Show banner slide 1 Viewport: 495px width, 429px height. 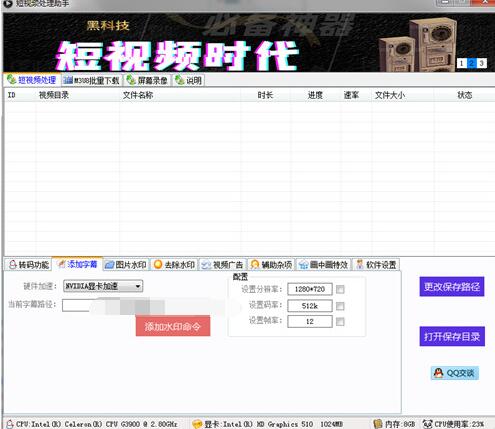pos(461,63)
